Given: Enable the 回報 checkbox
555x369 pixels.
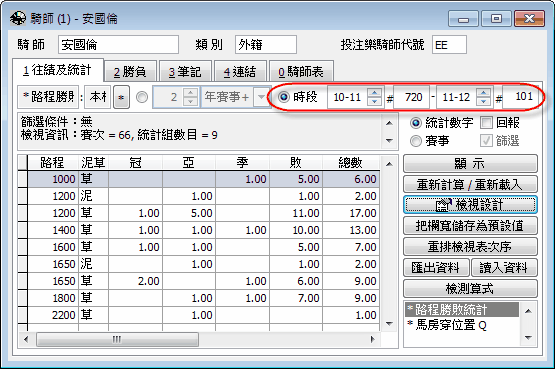Looking at the screenshot, I should click(486, 123).
